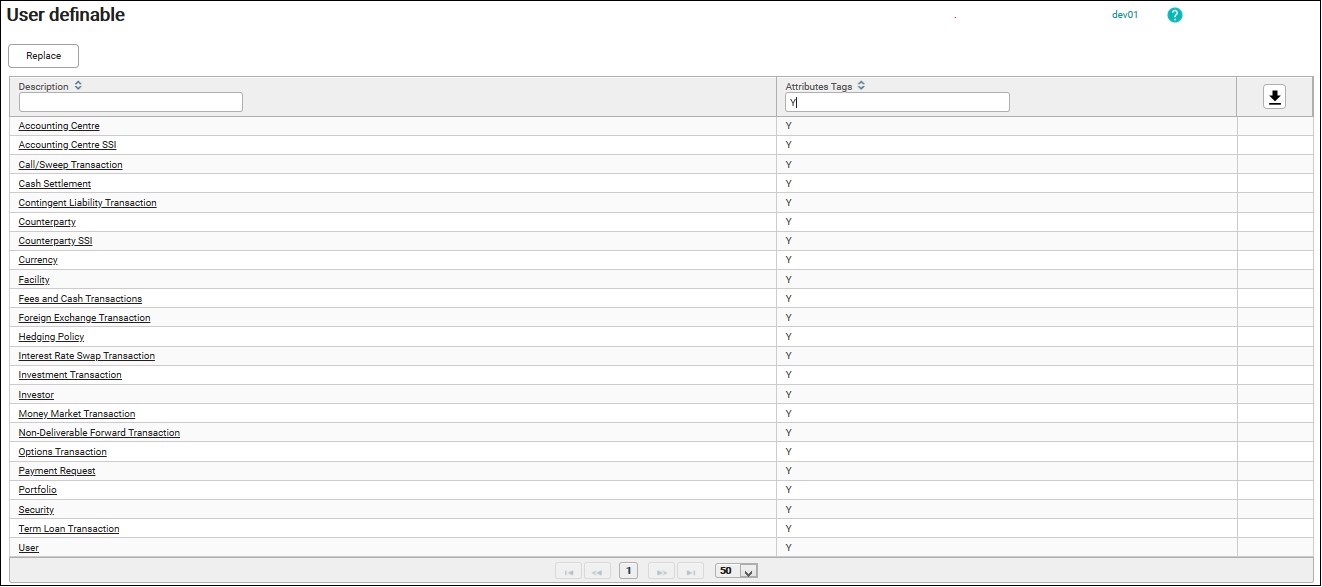This screenshot has width=1322, height=587.
Task: Open Foreign Exchange Transaction link
Action: coord(84,318)
